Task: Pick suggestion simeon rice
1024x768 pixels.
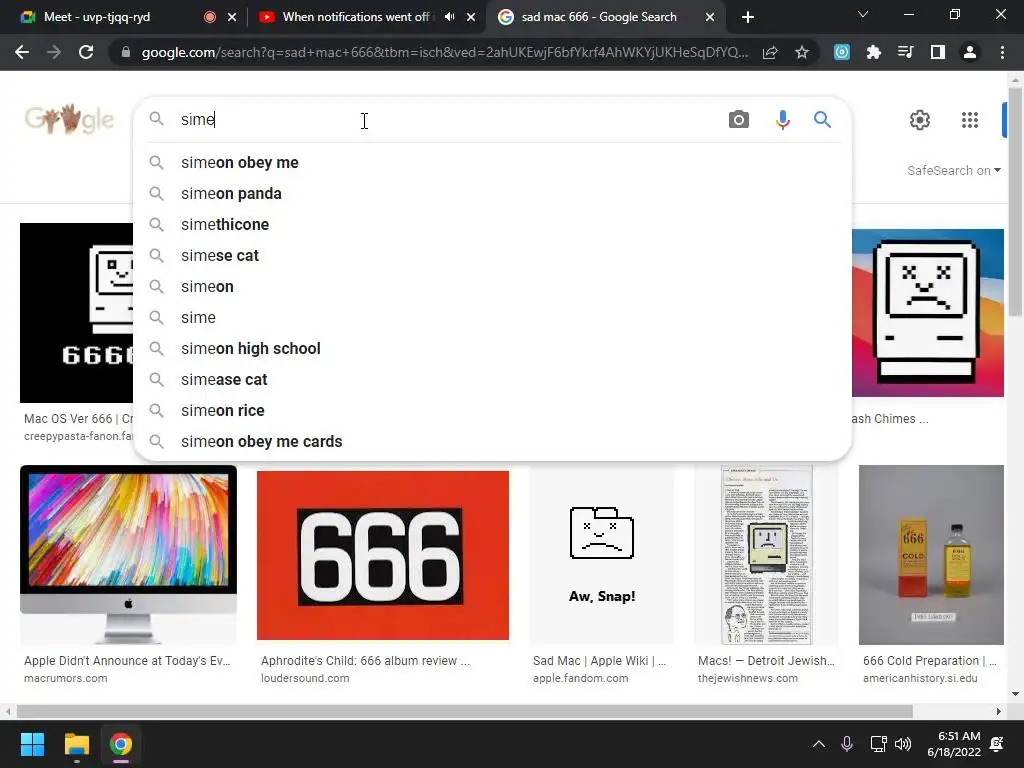Action: coord(492,411)
